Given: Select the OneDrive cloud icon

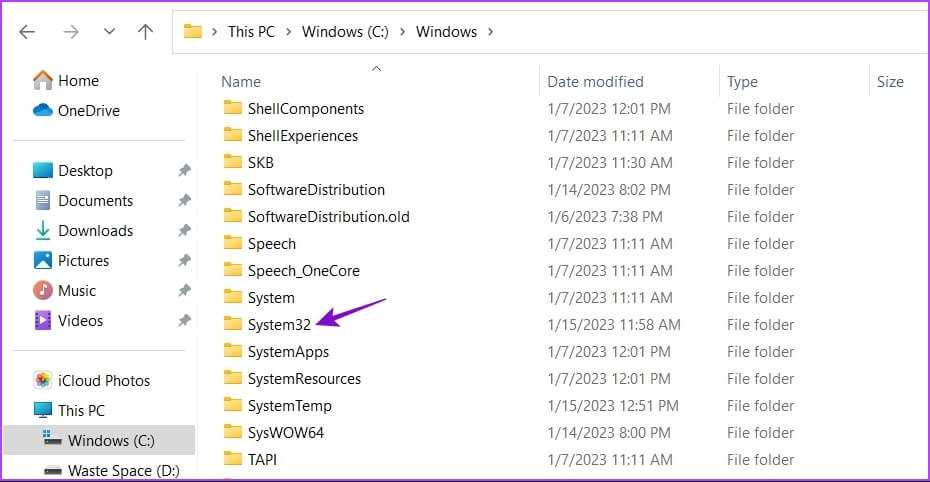Looking at the screenshot, I should coord(43,110).
